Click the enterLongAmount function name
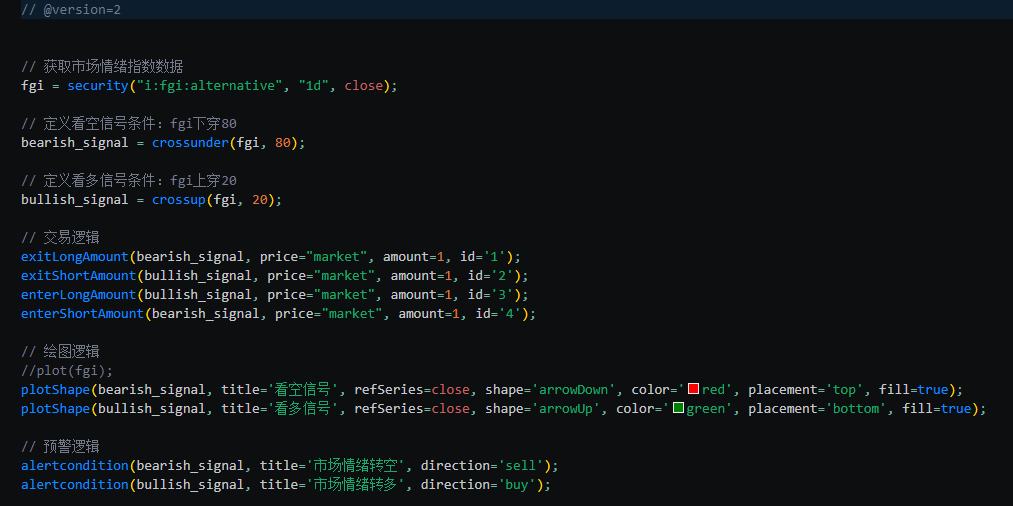Image resolution: width=1013 pixels, height=506 pixels. click(x=78, y=295)
